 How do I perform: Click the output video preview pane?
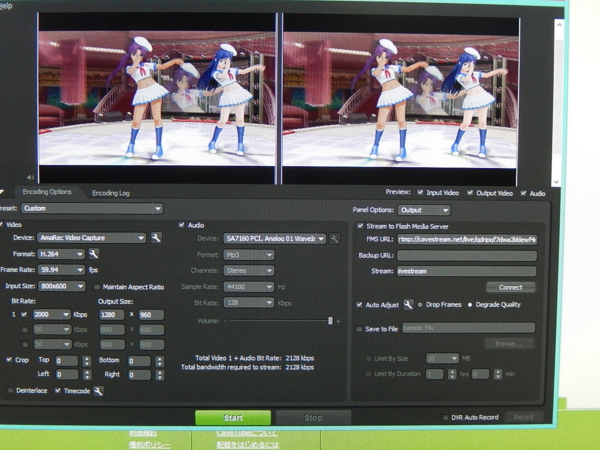[x=400, y=99]
